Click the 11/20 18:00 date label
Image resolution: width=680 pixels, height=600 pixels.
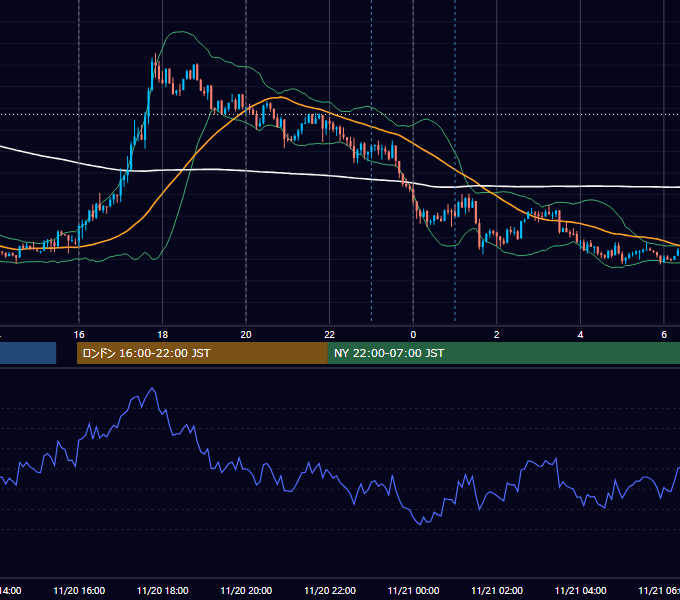163,590
